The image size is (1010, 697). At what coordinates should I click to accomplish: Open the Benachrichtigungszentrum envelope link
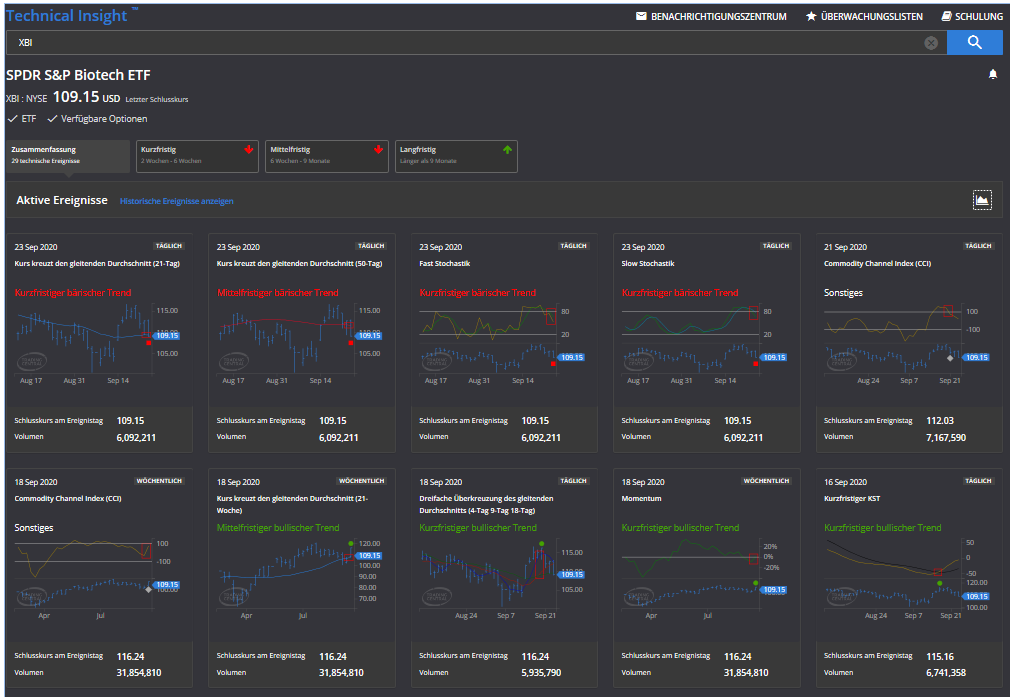point(711,16)
